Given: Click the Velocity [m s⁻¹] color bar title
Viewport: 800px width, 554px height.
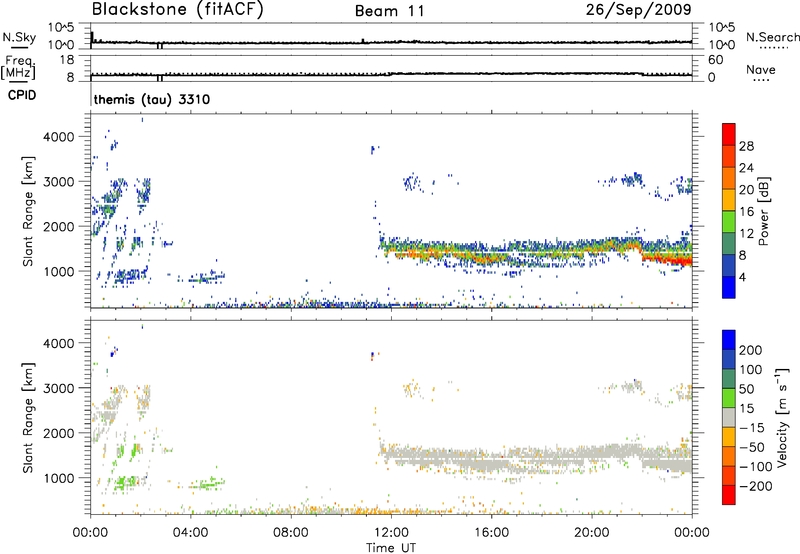Looking at the screenshot, I should click(x=782, y=417).
